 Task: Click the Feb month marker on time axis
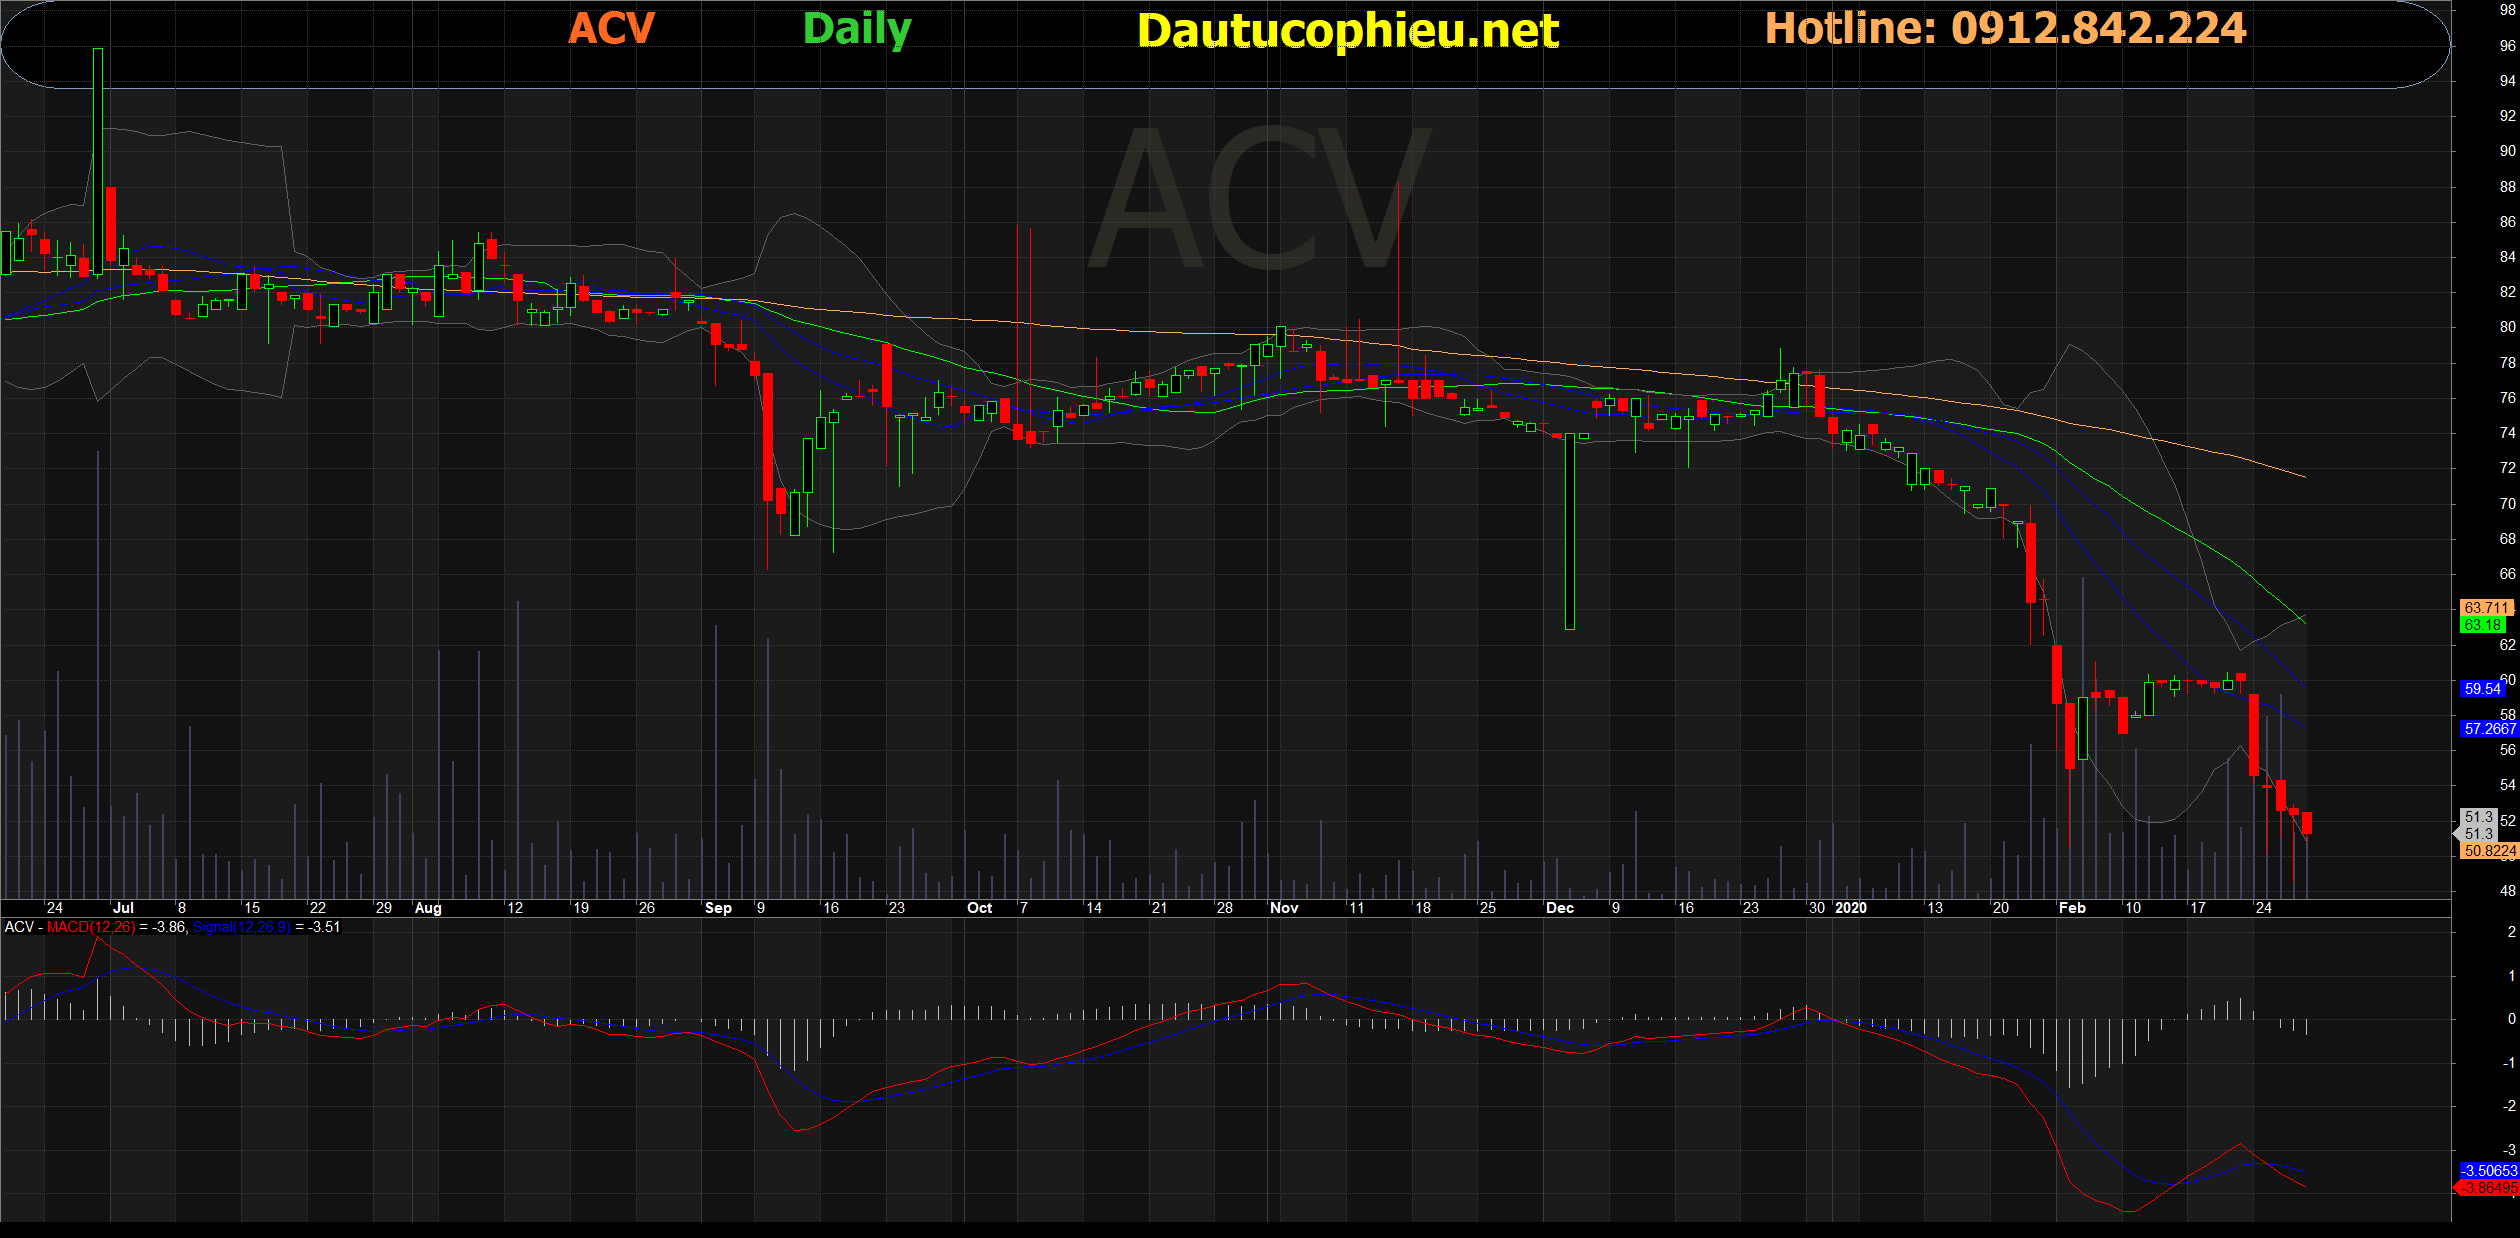coord(2072,908)
